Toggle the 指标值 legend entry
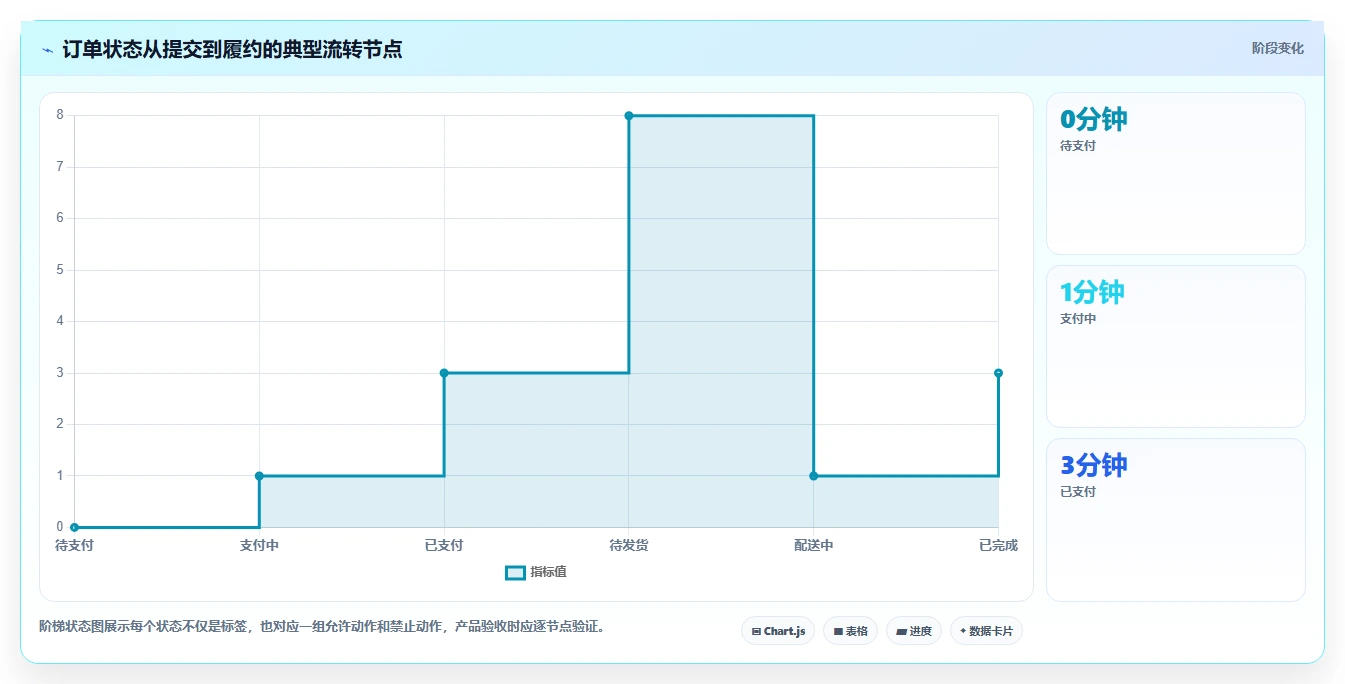Screen dimensions: 1345x684 [x=536, y=572]
